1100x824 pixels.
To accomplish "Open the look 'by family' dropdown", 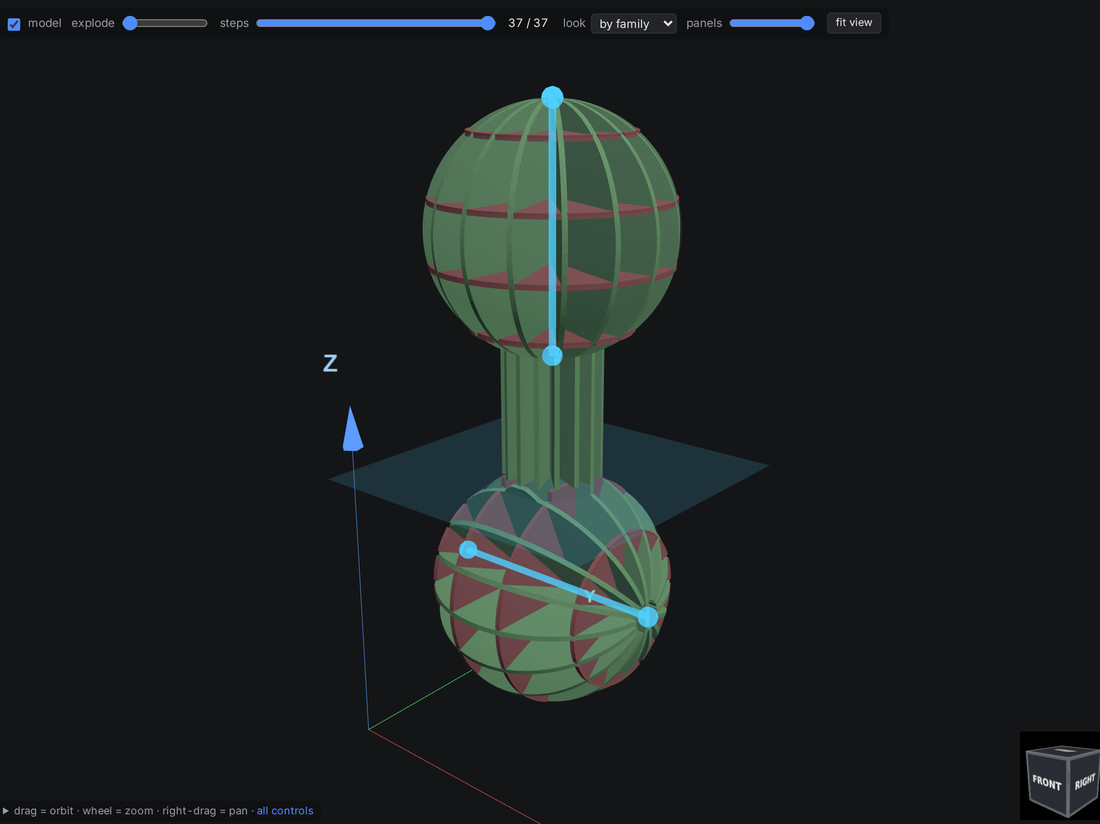I will pos(633,23).
